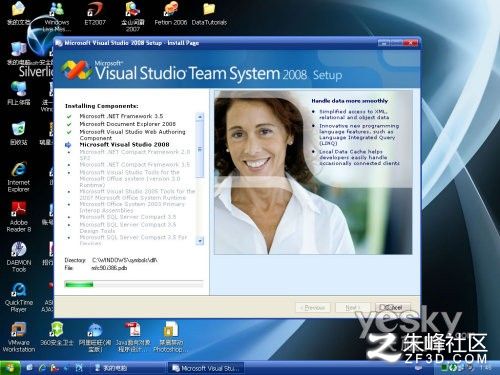Screen dimensions: 500x375
Task: Click the taskbar clock
Action: point(486,368)
